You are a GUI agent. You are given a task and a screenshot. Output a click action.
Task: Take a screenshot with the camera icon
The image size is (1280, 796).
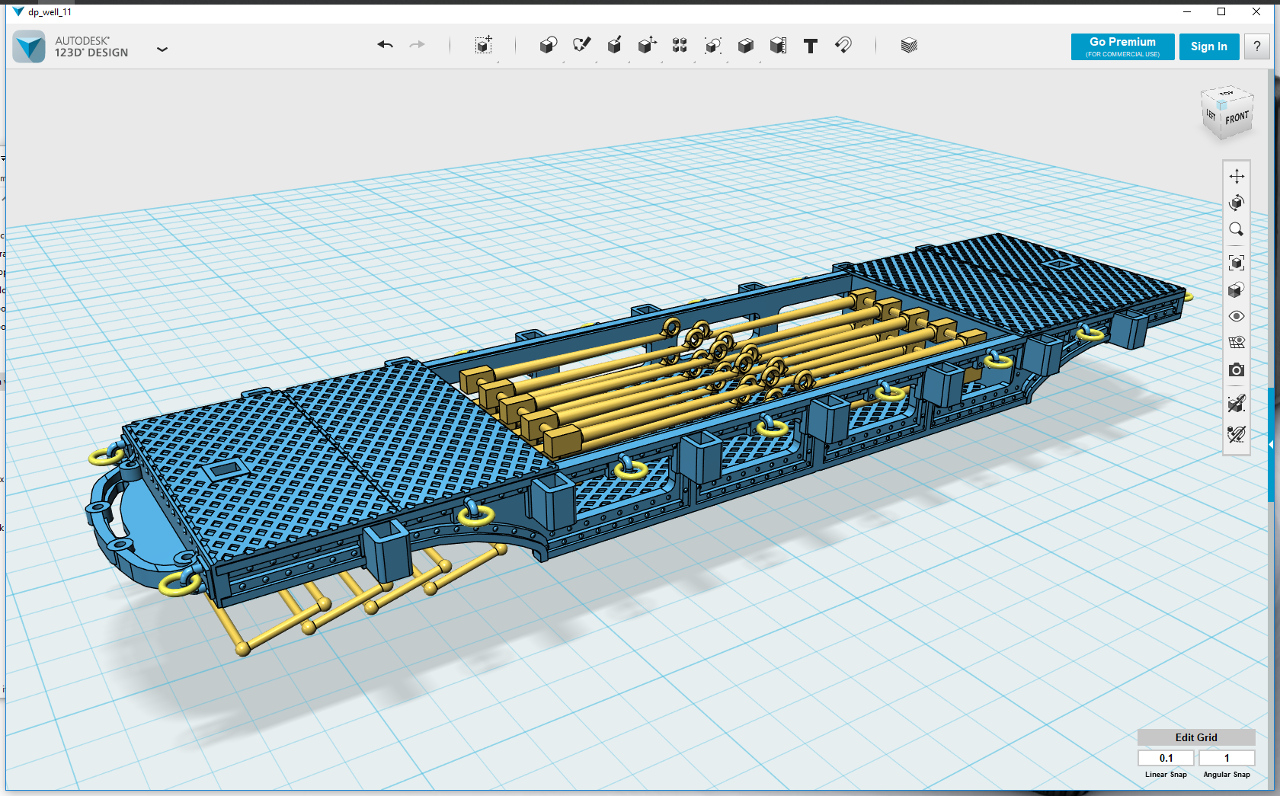1237,370
